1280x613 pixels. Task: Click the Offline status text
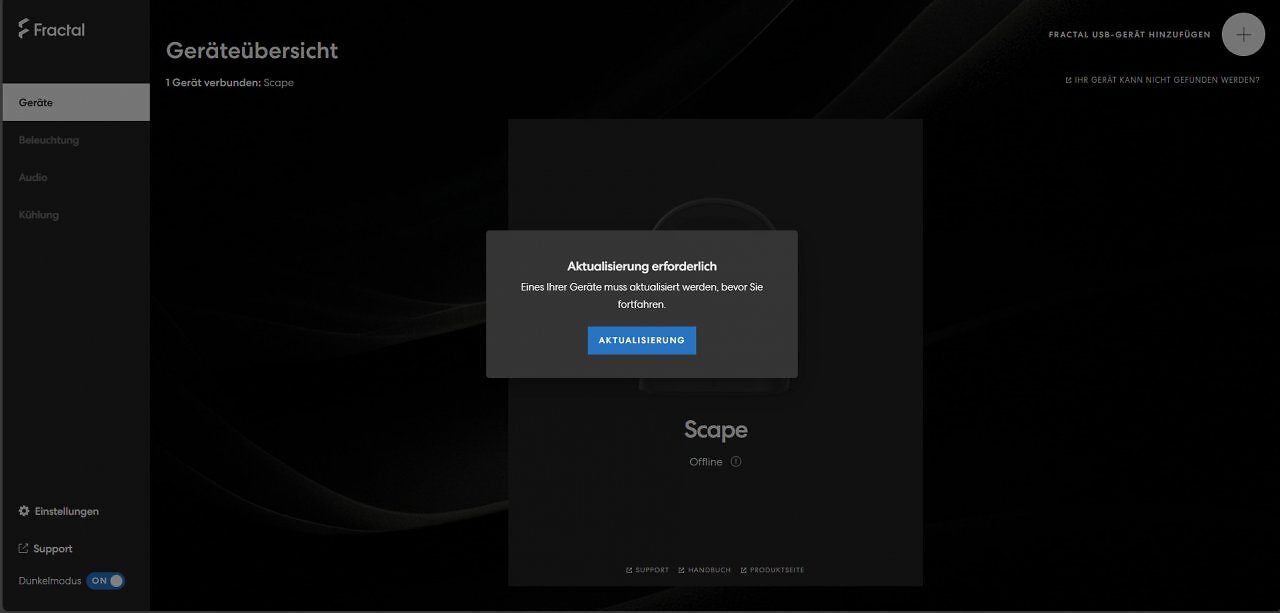click(x=706, y=462)
